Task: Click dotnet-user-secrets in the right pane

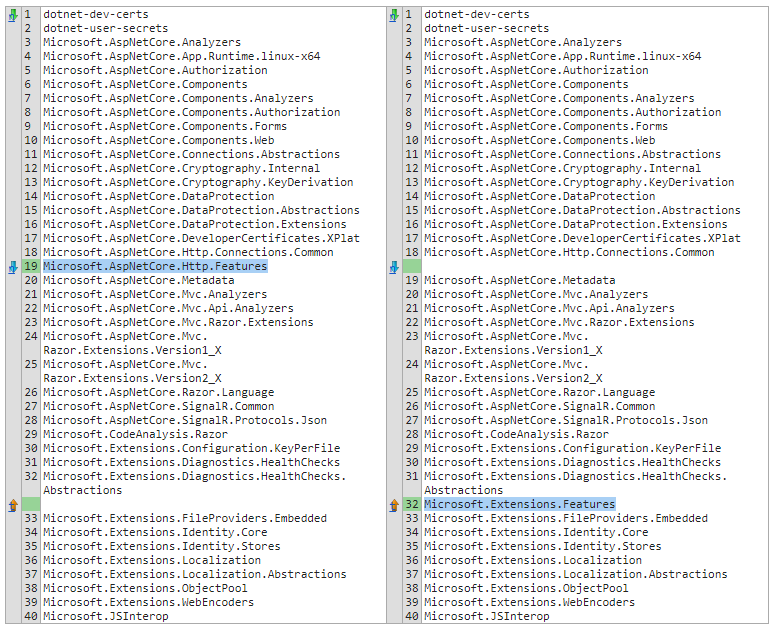Action: coord(487,28)
